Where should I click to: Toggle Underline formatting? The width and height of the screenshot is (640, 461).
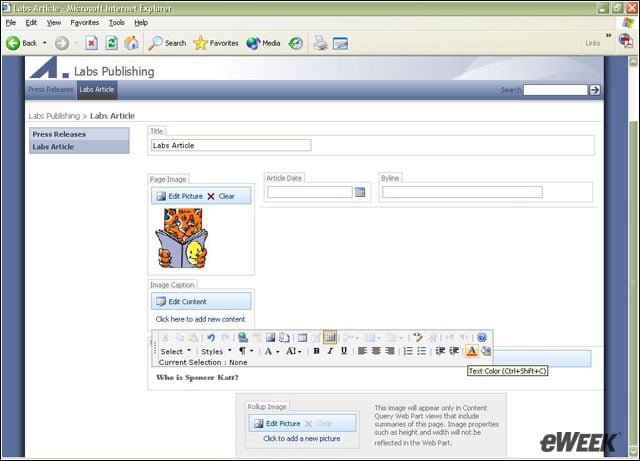coord(344,351)
